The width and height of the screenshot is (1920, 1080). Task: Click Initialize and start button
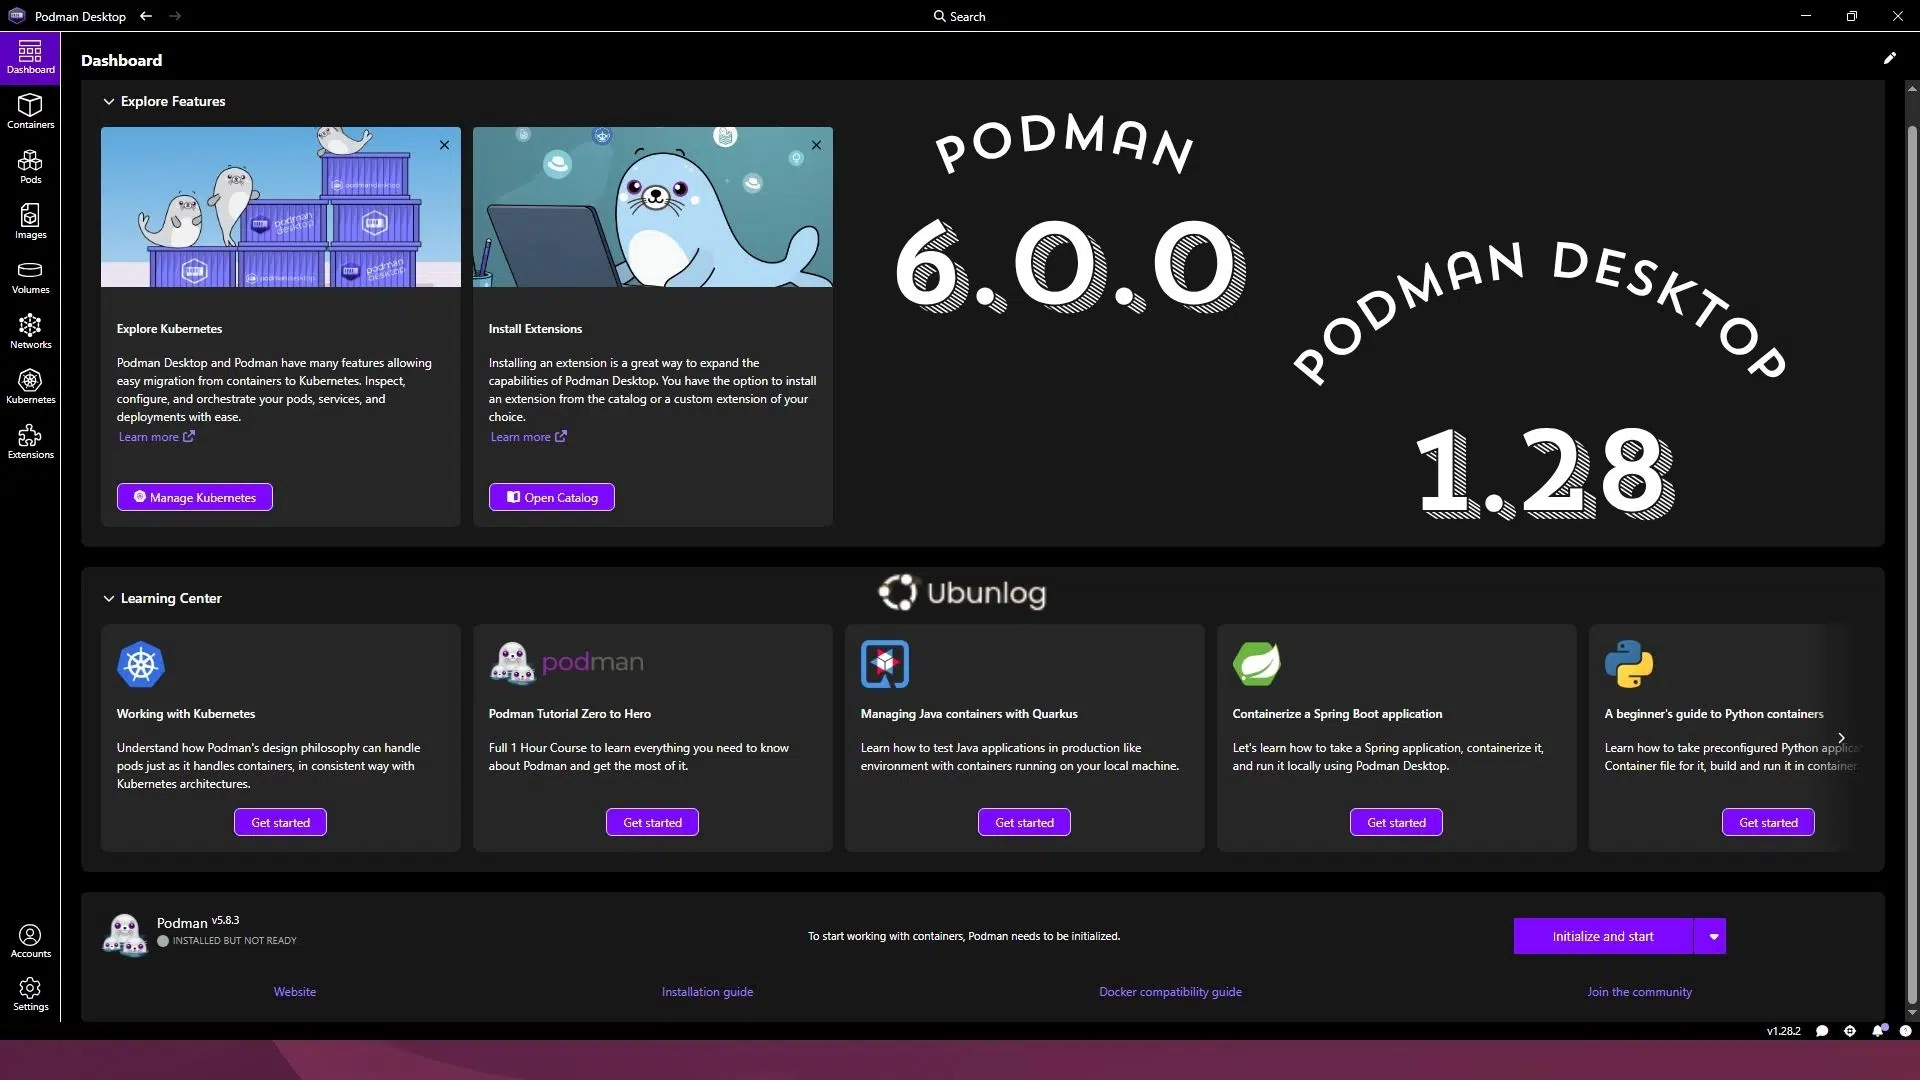(1603, 936)
